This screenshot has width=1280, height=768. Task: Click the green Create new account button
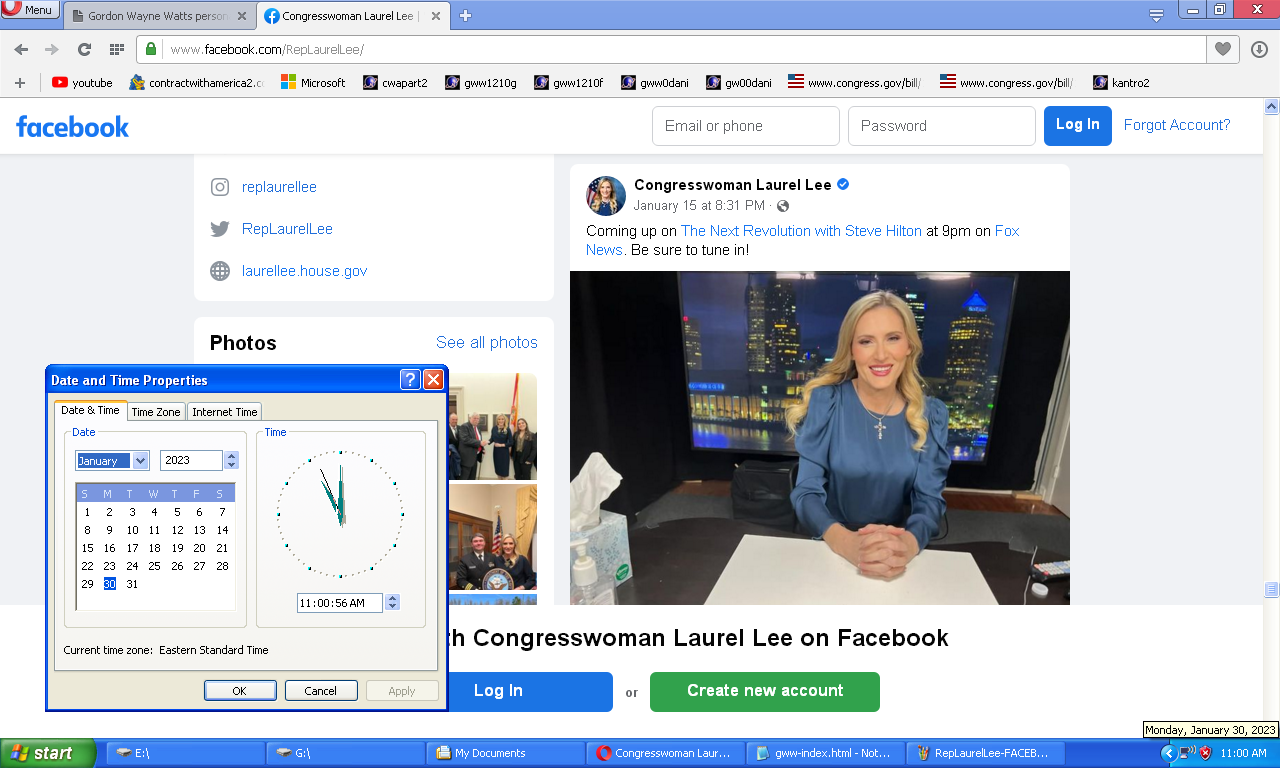[764, 691]
